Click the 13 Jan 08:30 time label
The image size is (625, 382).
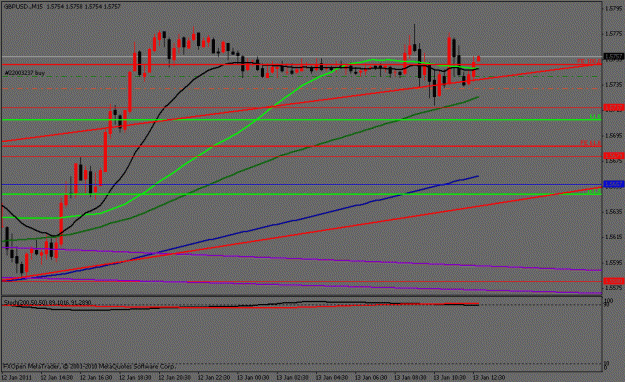410,377
